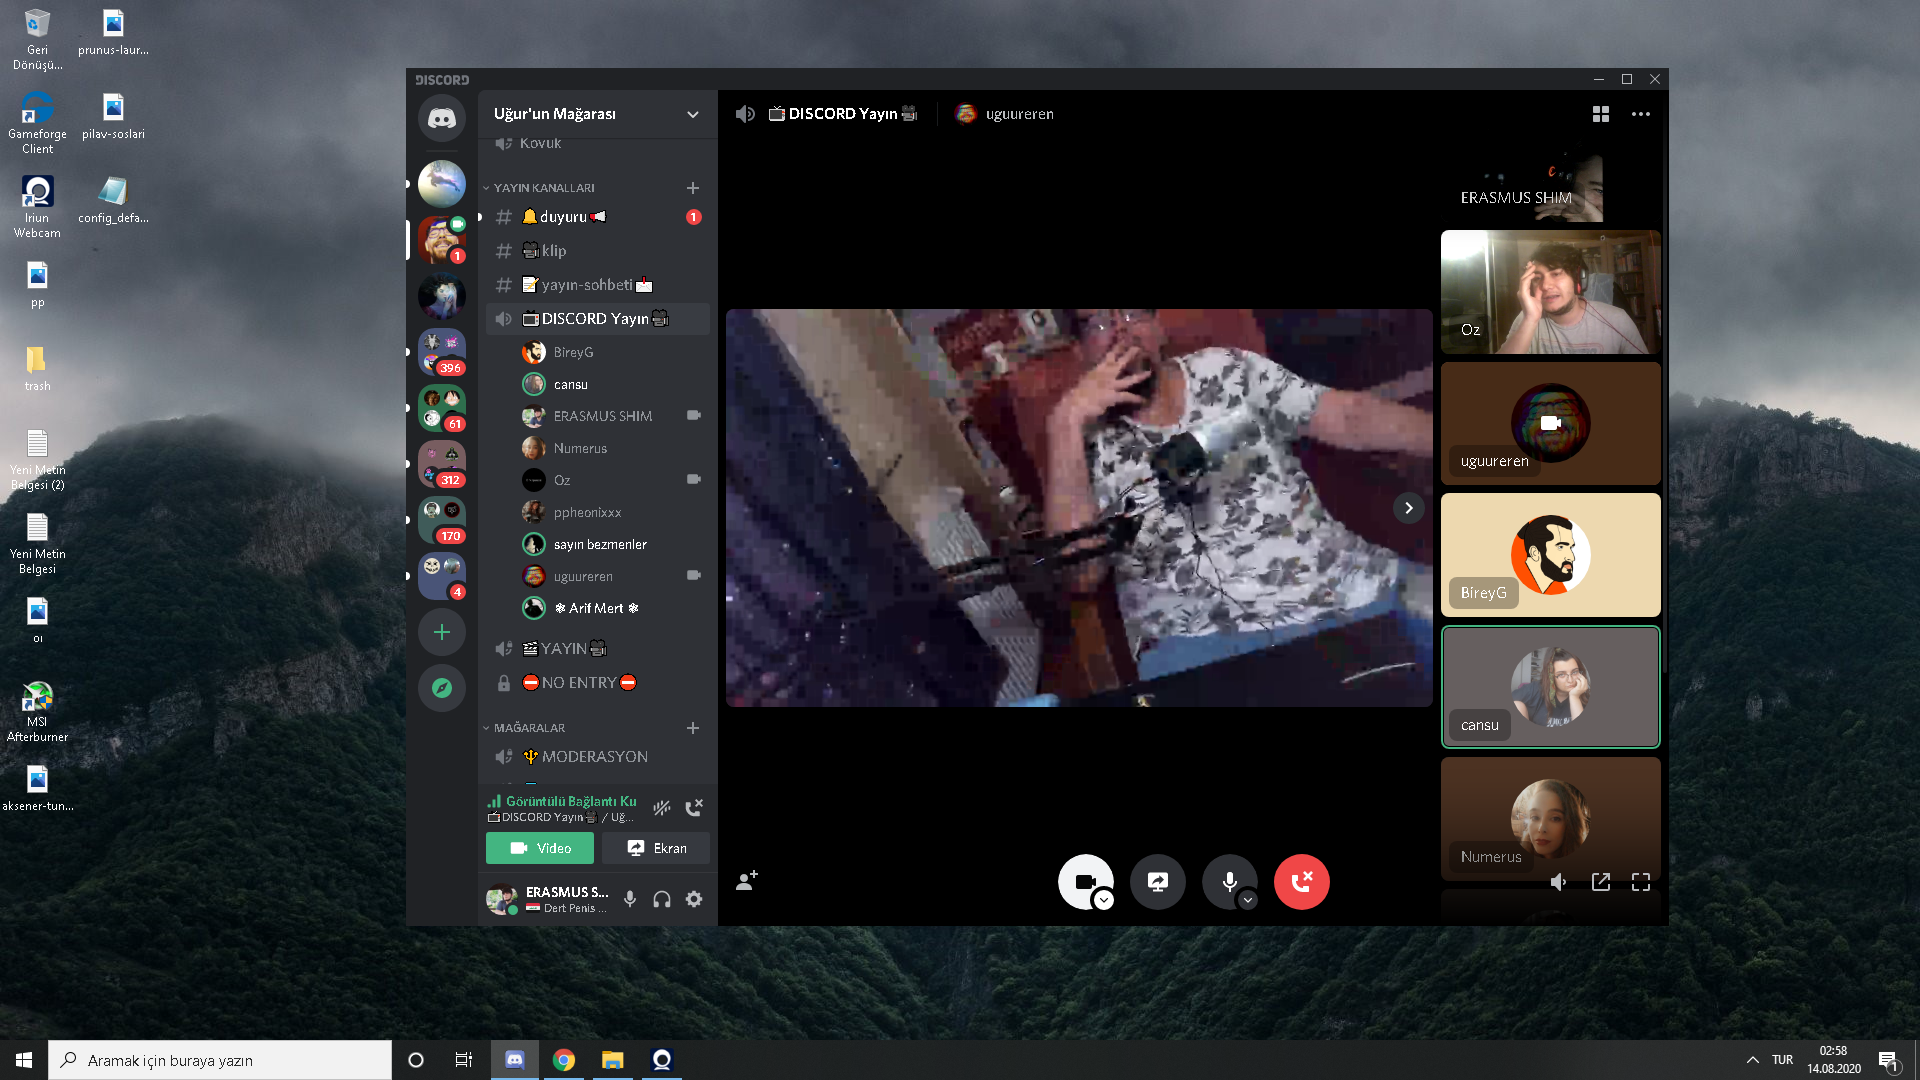1920x1080 pixels.
Task: Focus Oz's video thumbnail
Action: (1551, 292)
